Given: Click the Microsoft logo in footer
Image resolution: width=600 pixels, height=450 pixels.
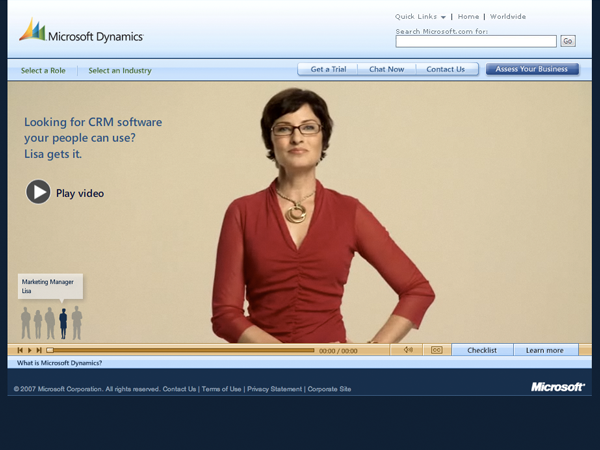Looking at the screenshot, I should point(558,387).
